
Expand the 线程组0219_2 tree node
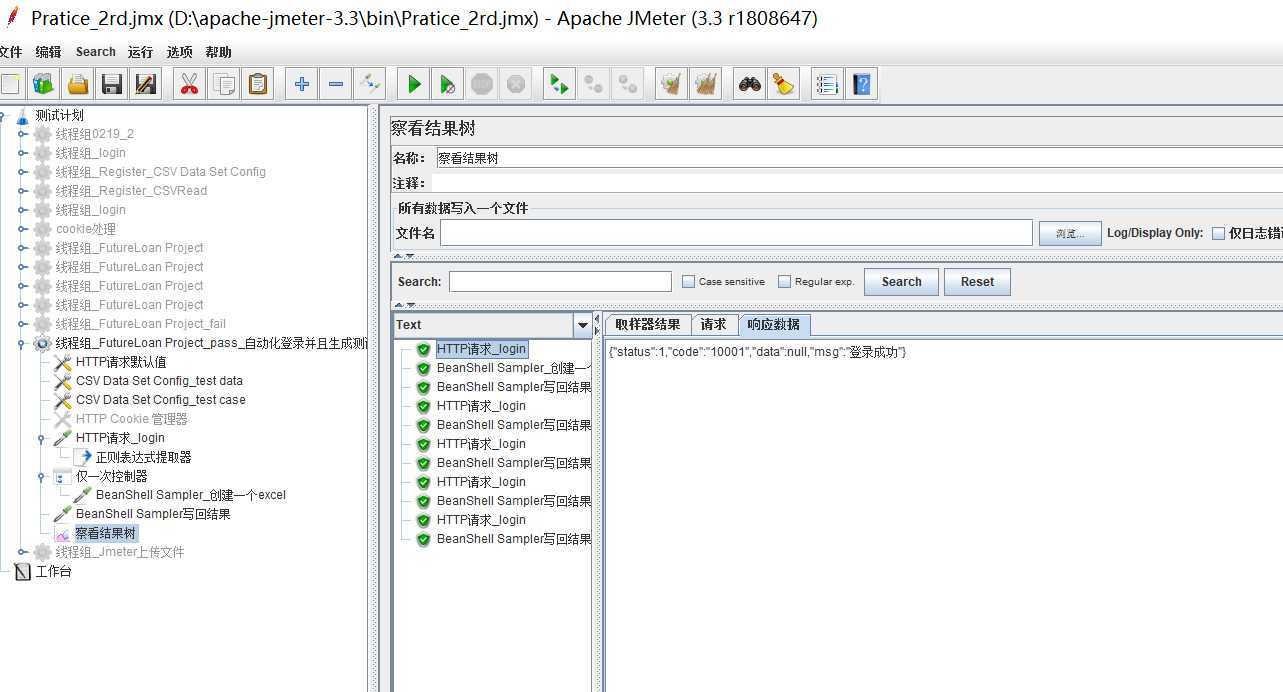click(x=23, y=134)
